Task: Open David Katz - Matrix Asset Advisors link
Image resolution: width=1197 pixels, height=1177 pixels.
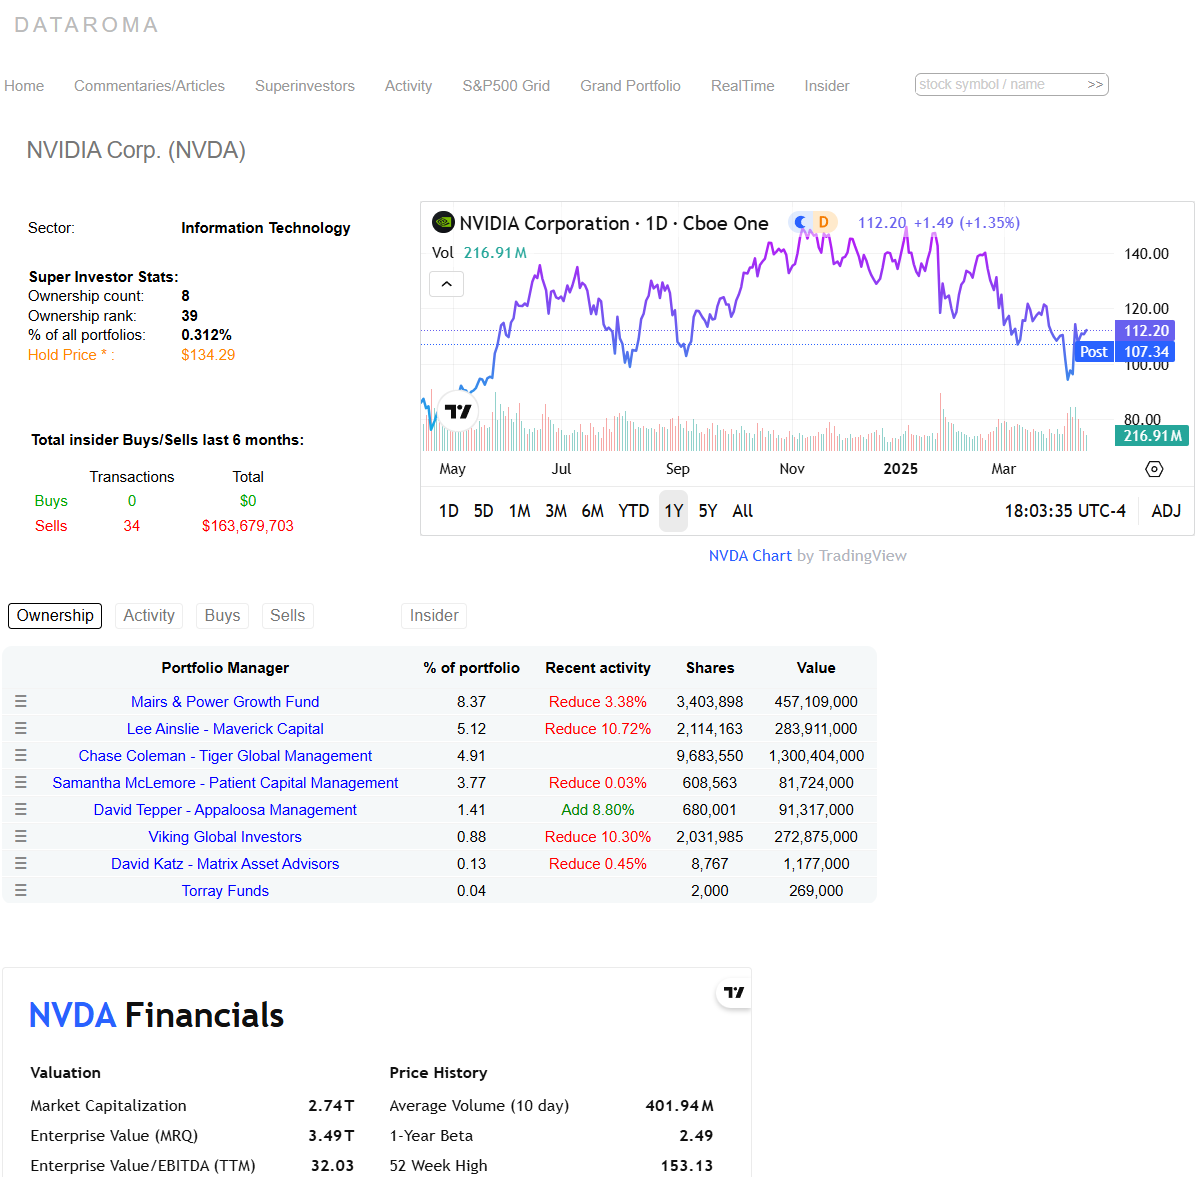Action: [x=225, y=863]
